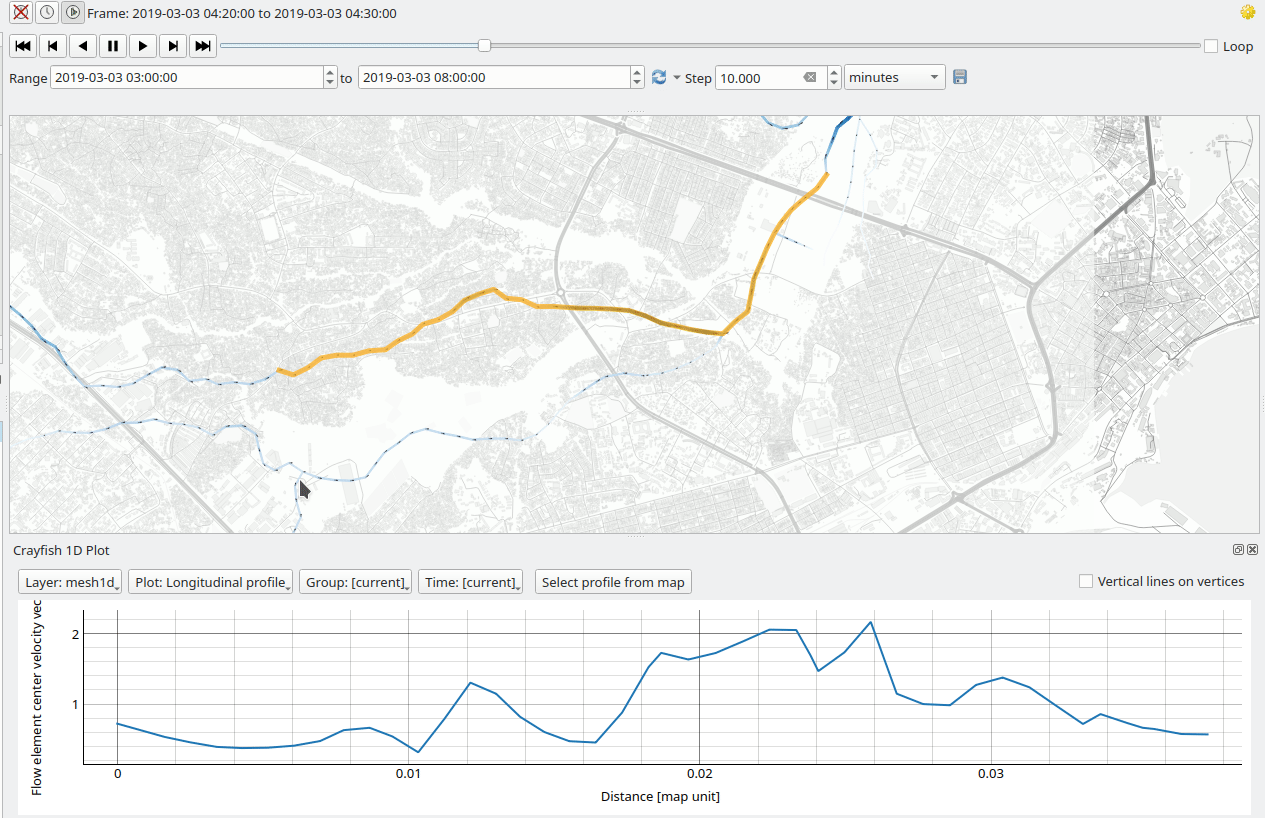
Task: Enable vertical lines on vertices
Action: coord(1086,582)
